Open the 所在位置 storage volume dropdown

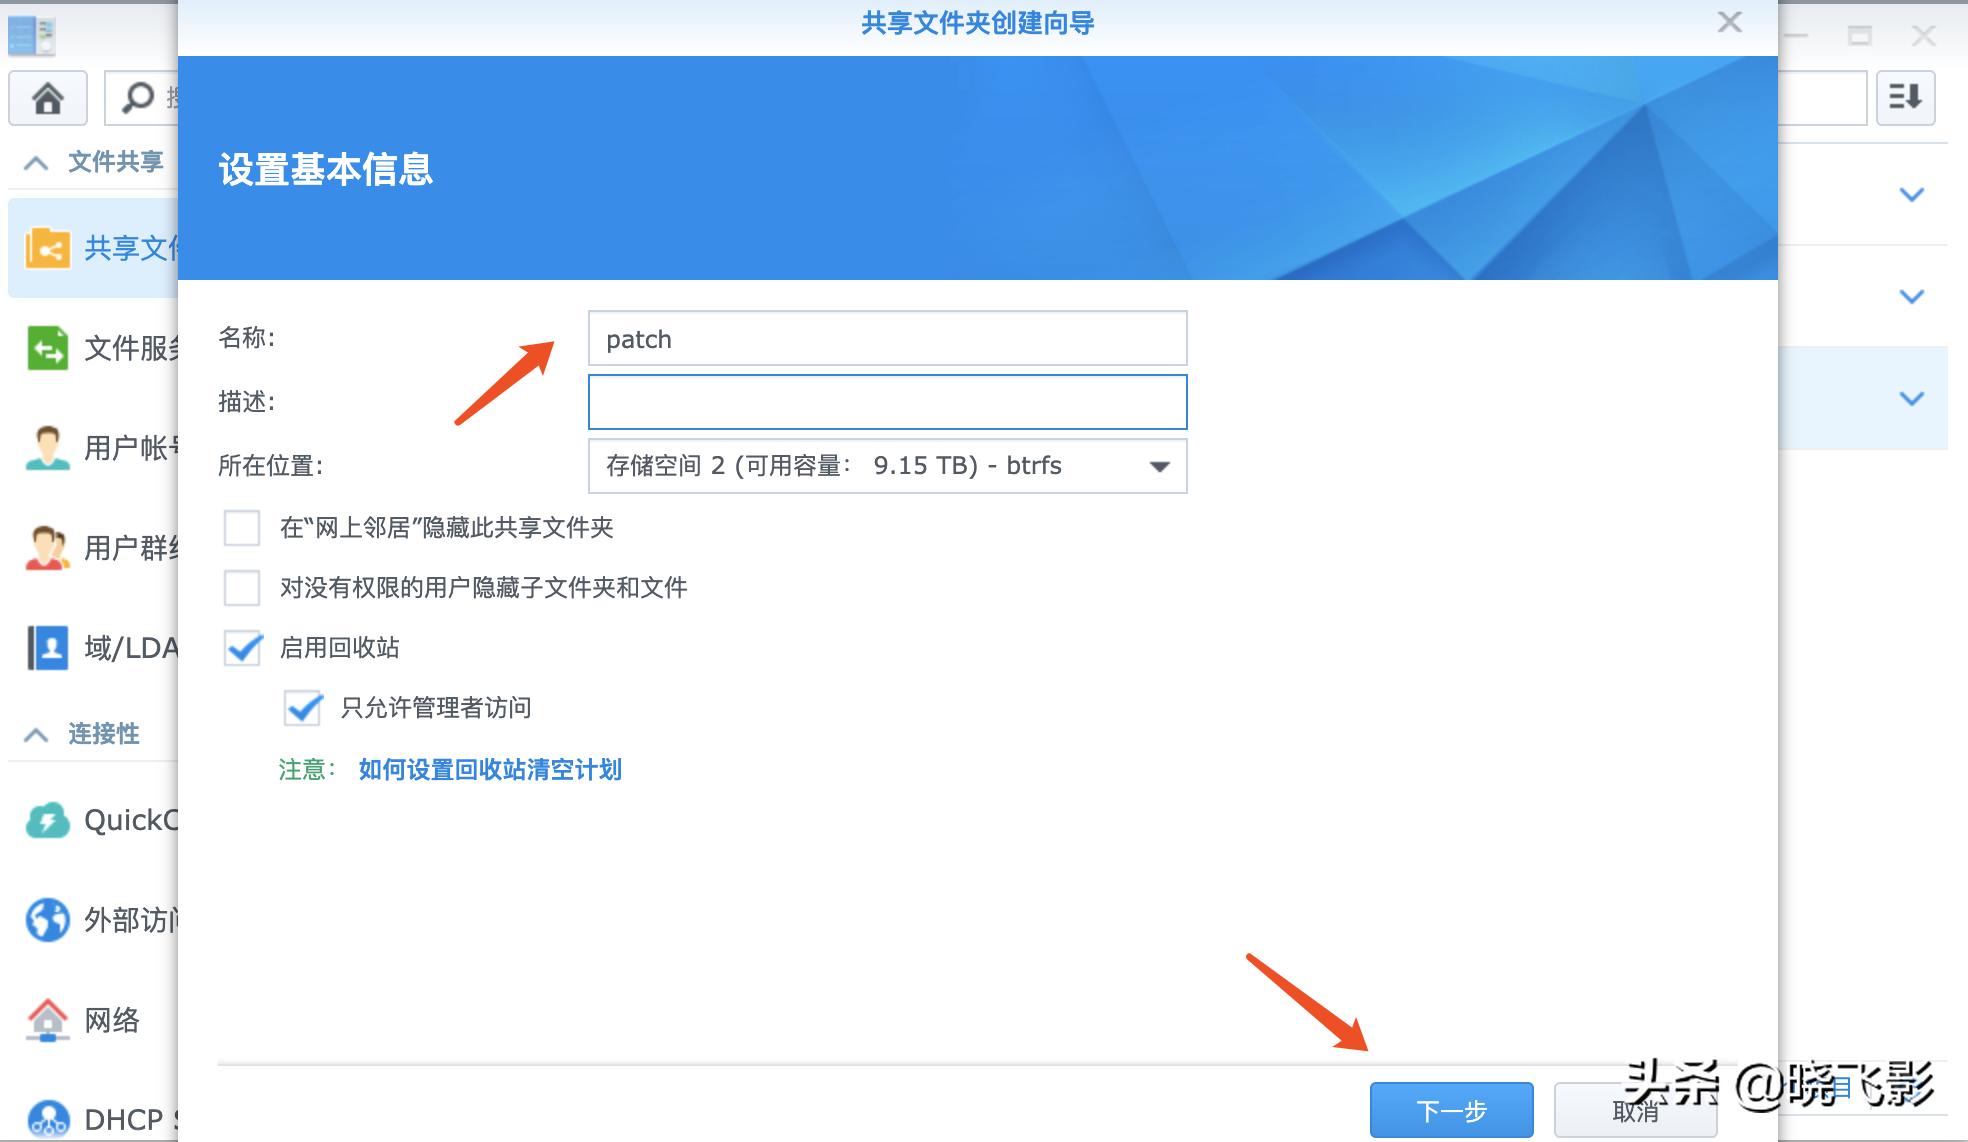1158,466
